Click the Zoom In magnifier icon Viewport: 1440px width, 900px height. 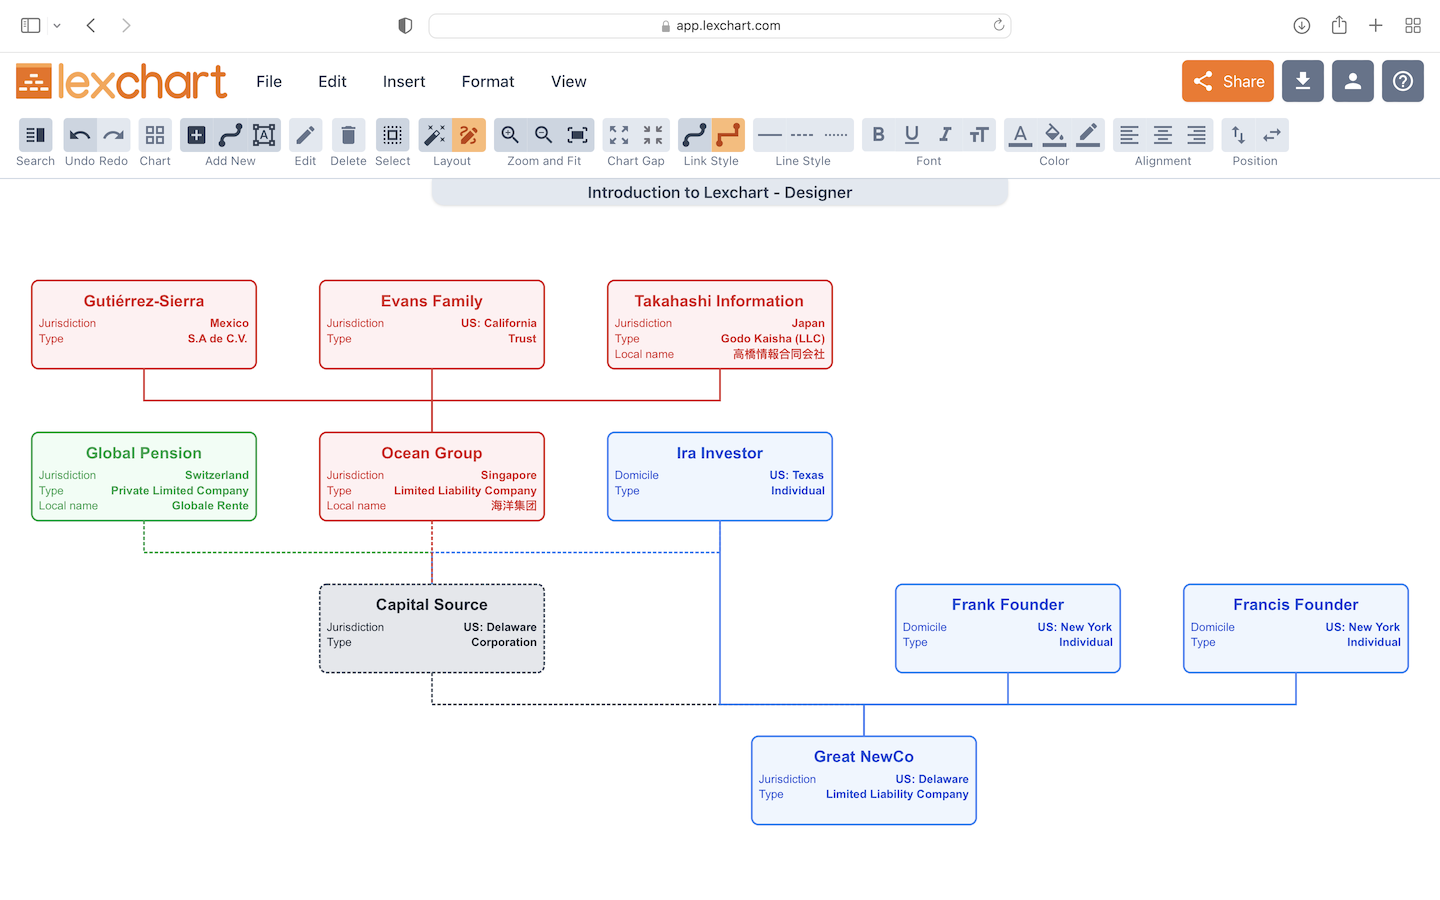click(510, 134)
